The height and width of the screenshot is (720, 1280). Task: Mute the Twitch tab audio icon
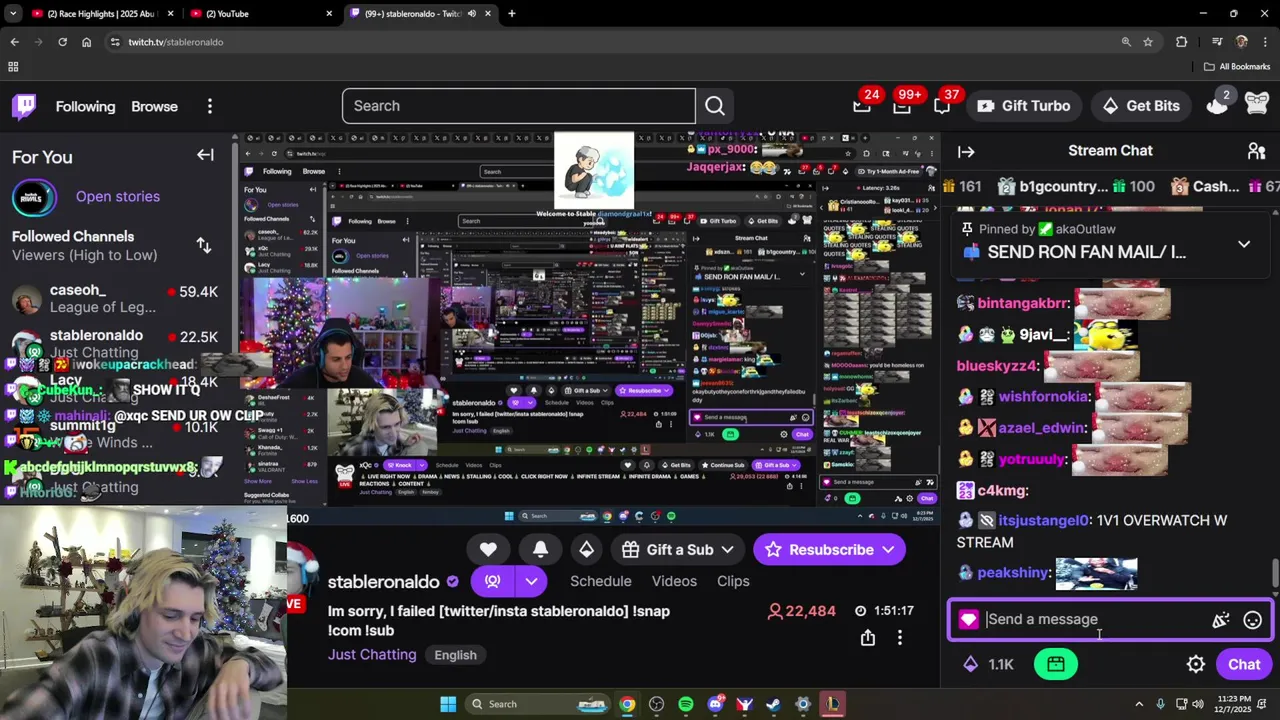(471, 14)
